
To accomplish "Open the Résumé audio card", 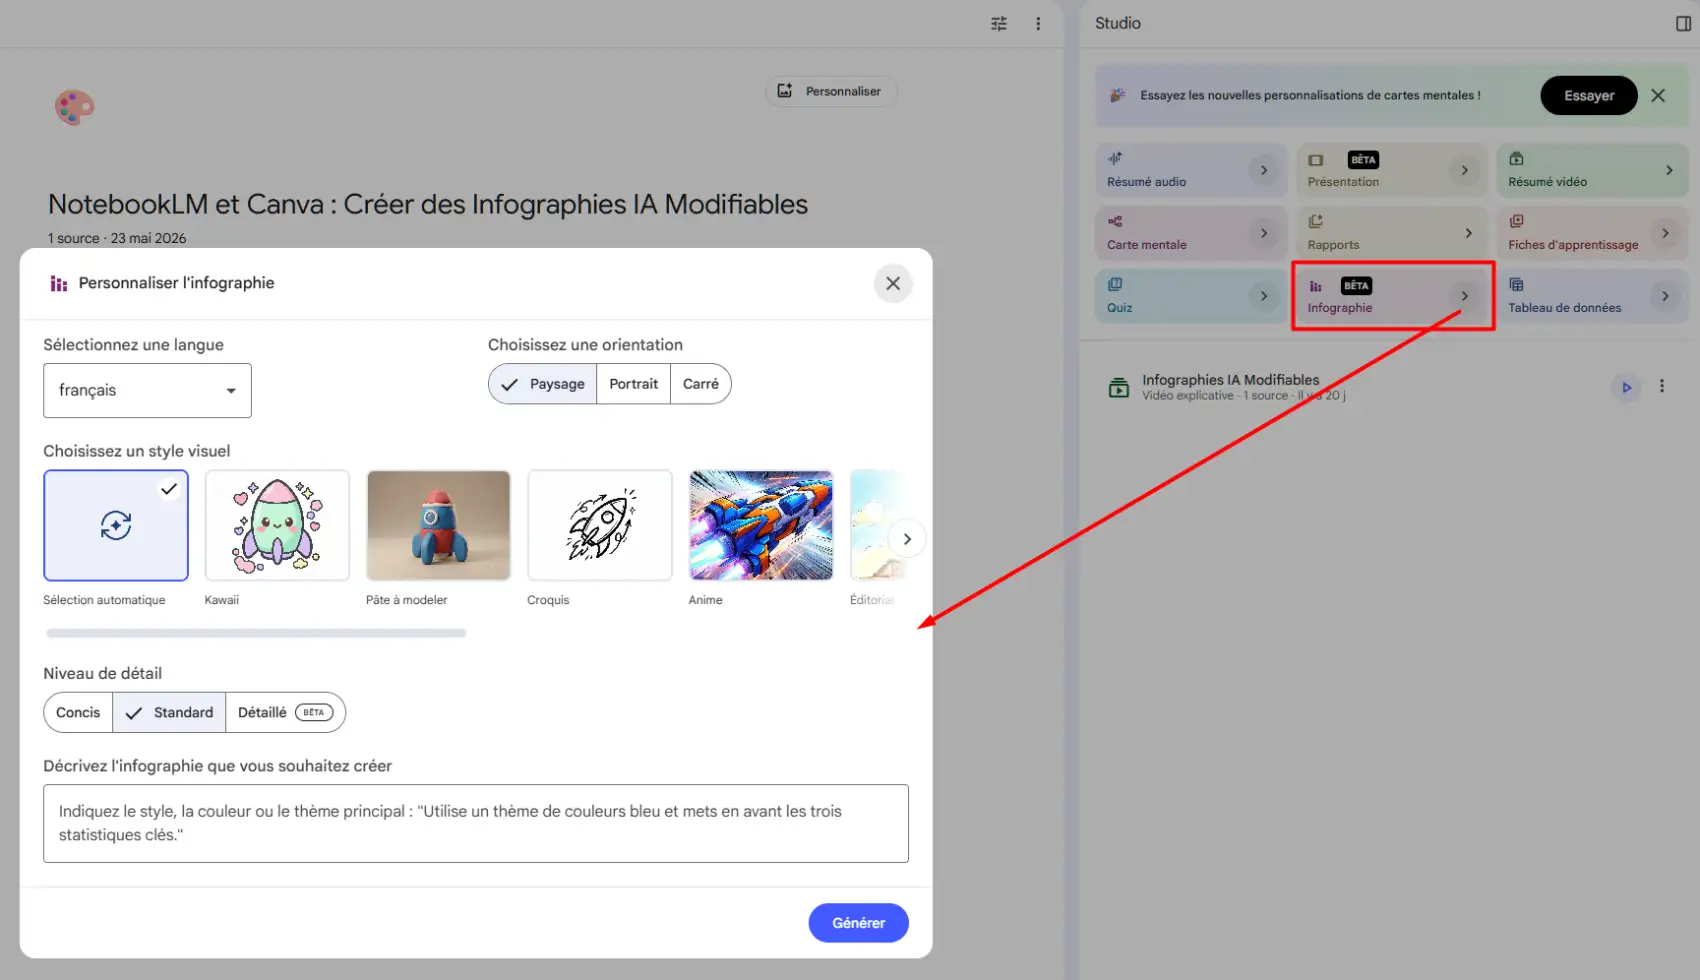I will tap(1190, 170).
